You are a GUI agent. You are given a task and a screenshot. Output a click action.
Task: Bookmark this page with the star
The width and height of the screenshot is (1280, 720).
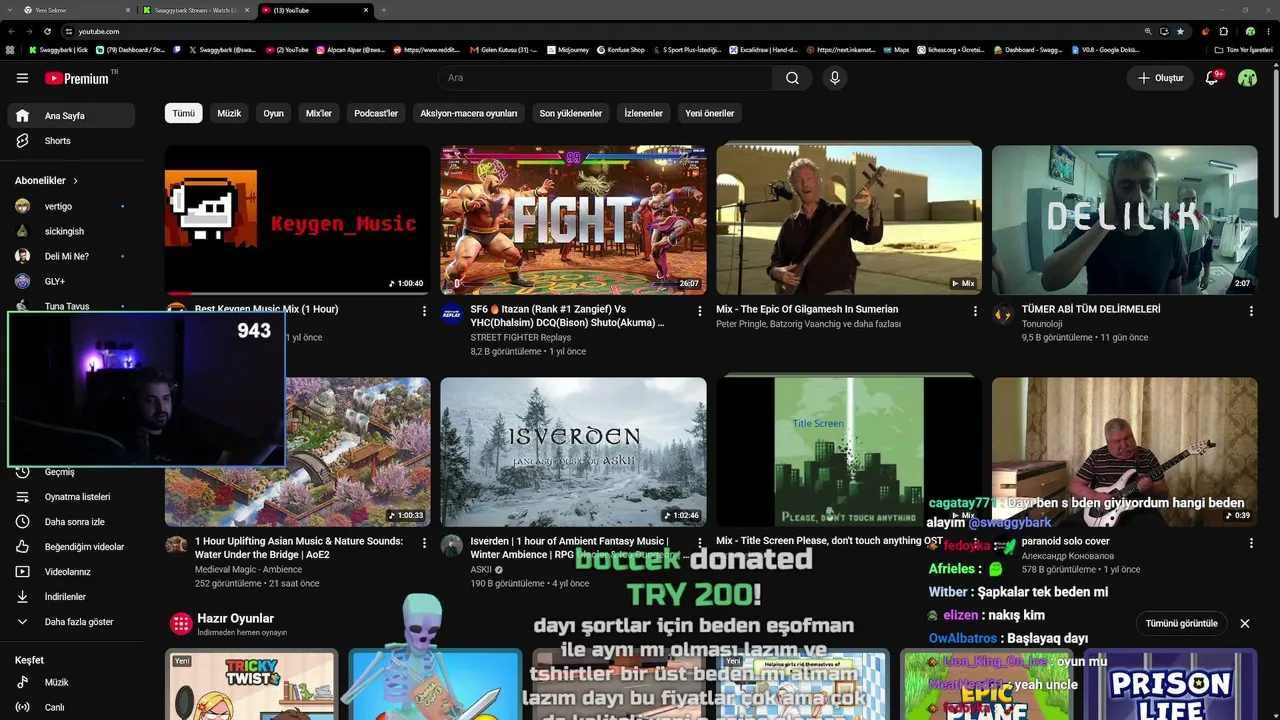(x=1180, y=31)
